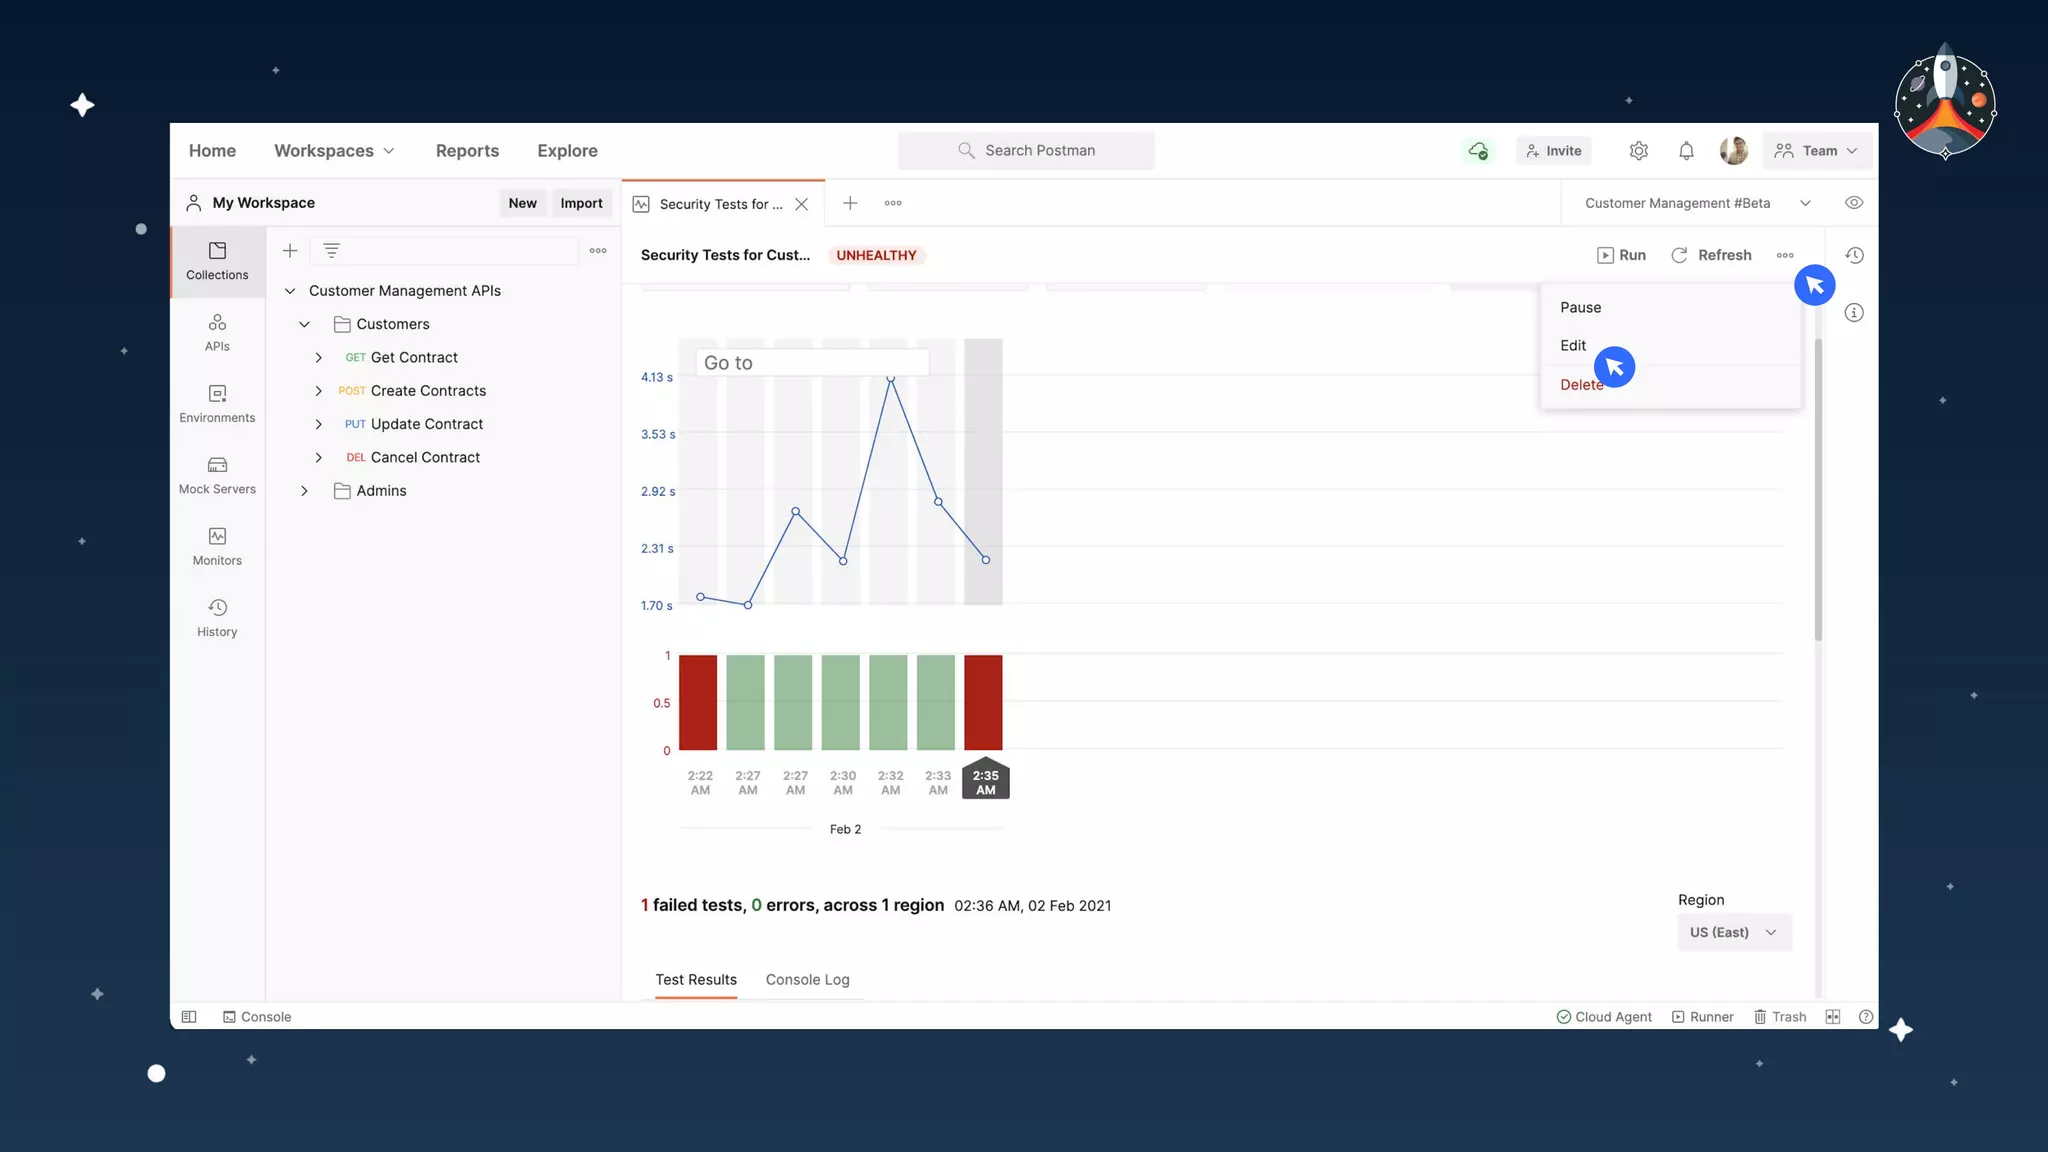Expand the Admins folder
This screenshot has width=2048, height=1152.
point(304,491)
